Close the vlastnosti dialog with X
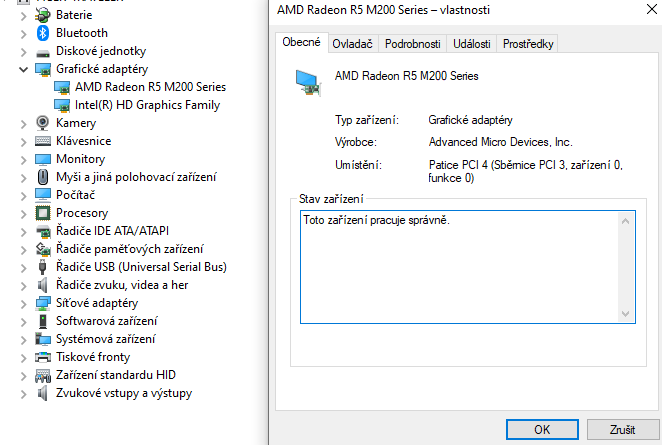This screenshot has width=662, height=445. 652,9
